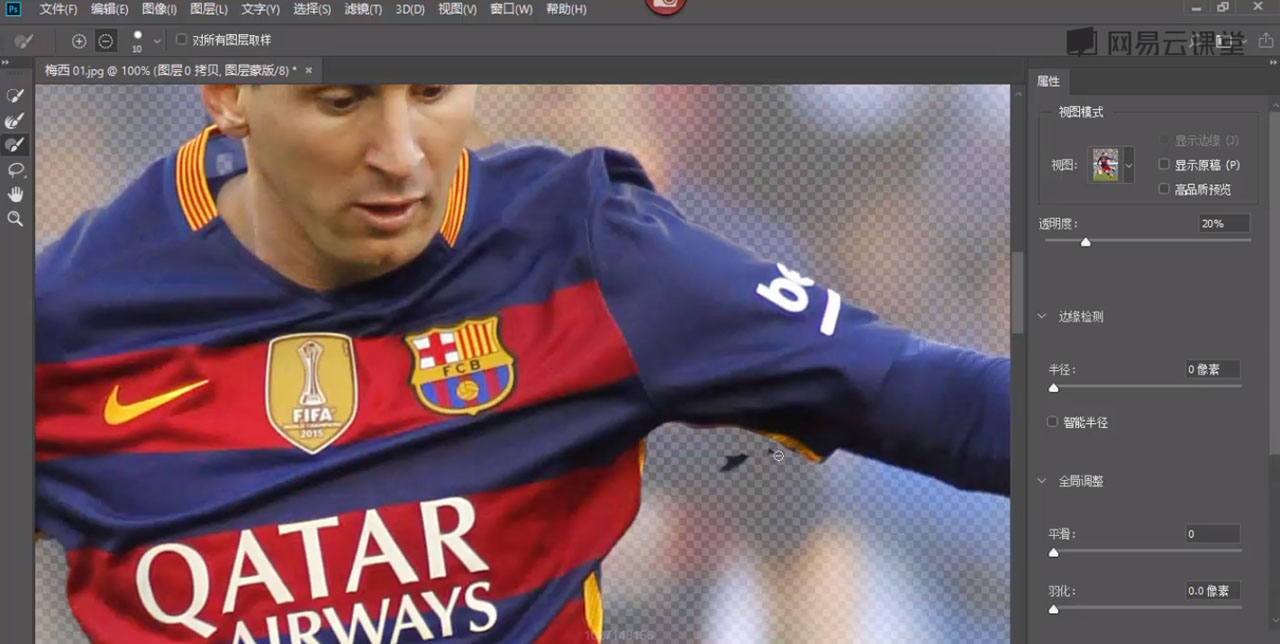Select the Hand tool
Image resolution: width=1280 pixels, height=644 pixels.
tap(15, 194)
